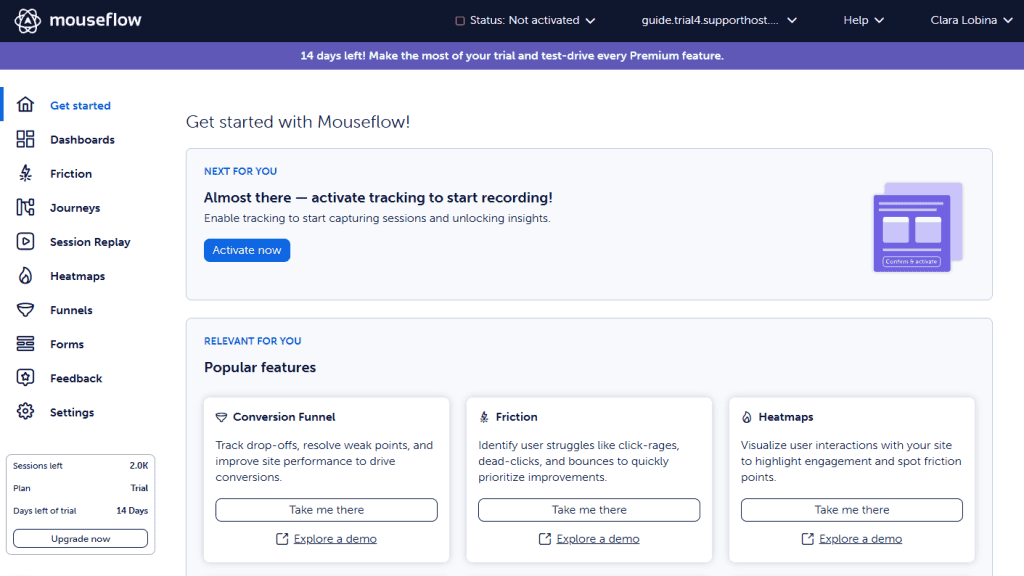Image resolution: width=1024 pixels, height=576 pixels.
Task: Click the 14 days left trial banner
Action: pyautogui.click(x=512, y=56)
